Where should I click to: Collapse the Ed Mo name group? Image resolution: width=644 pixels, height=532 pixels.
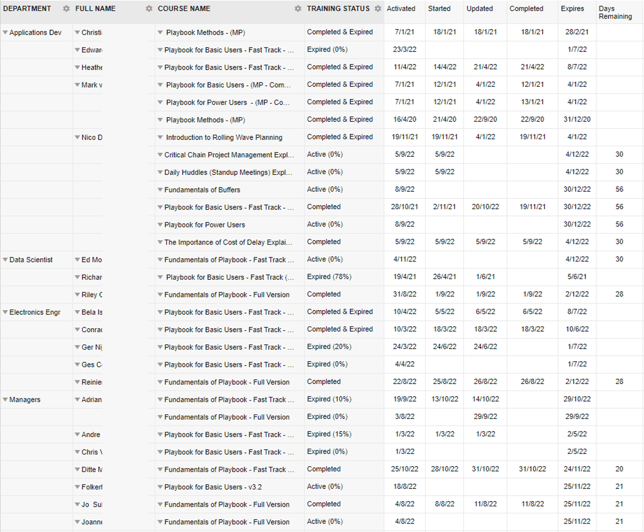77,260
